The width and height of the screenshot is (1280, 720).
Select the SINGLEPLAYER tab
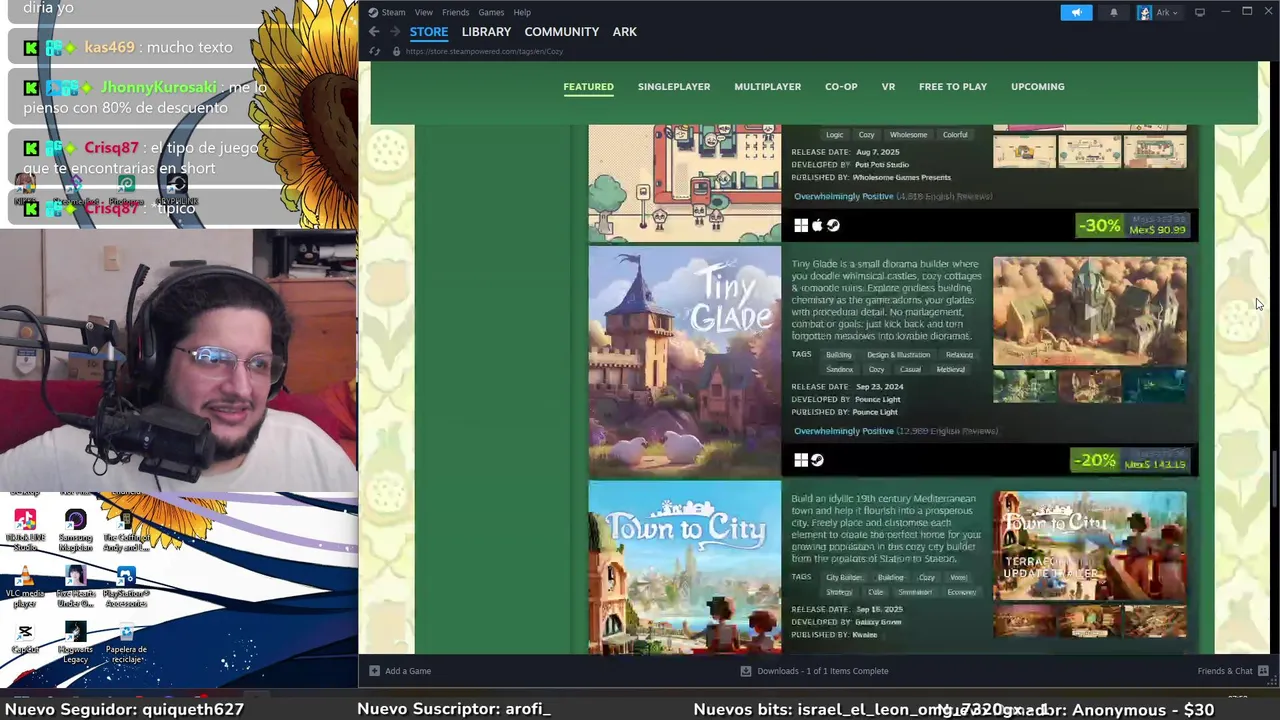[674, 87]
